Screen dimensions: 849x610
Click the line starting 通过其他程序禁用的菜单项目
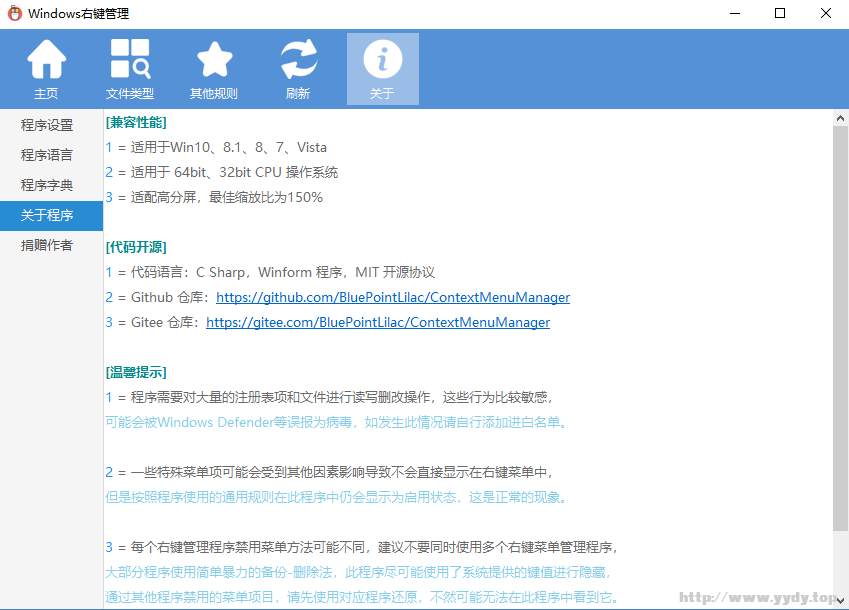tap(363, 597)
